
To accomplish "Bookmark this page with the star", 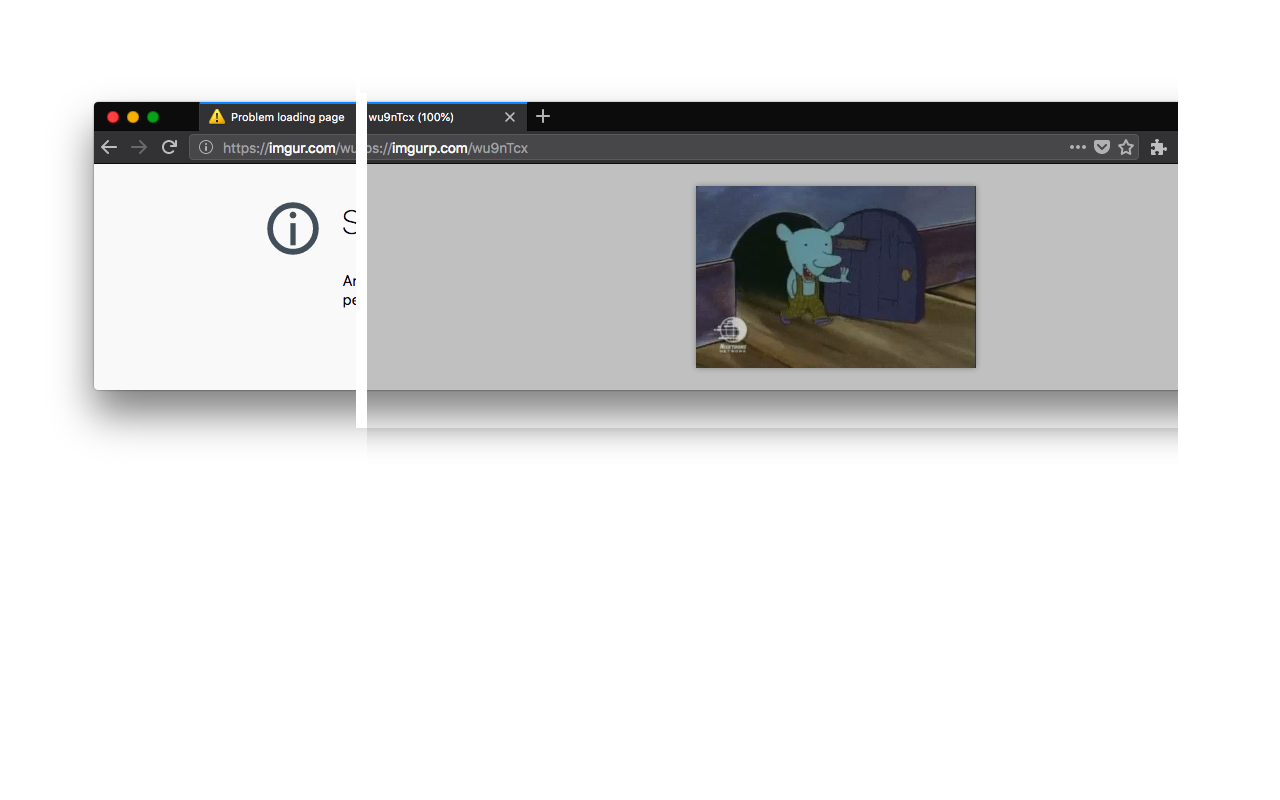I will [1126, 147].
